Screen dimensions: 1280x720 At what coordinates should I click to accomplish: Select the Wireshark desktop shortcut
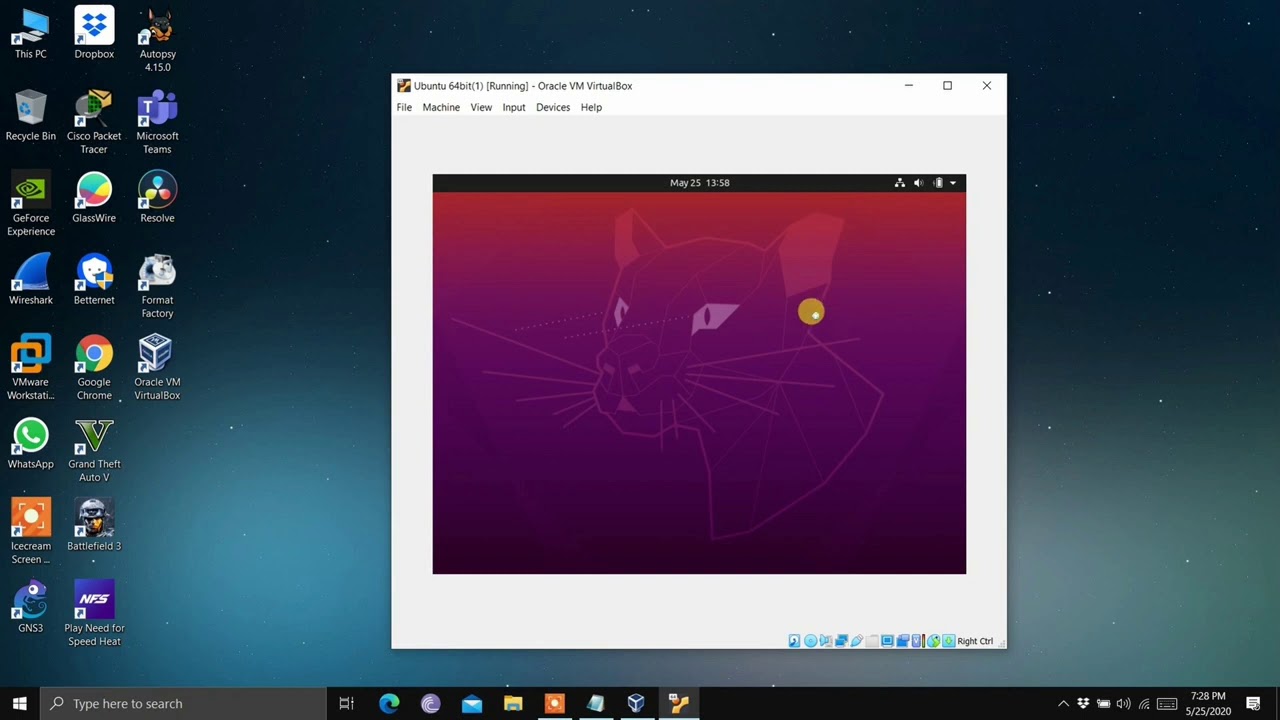(30, 279)
